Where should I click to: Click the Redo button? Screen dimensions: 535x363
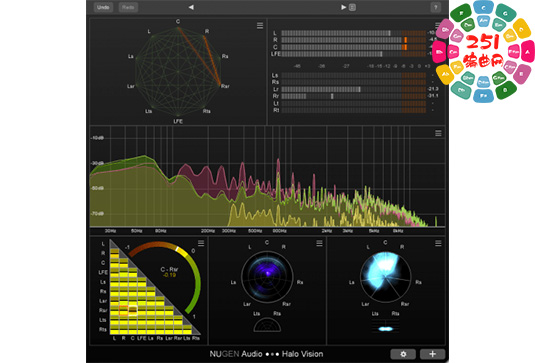(x=128, y=7)
